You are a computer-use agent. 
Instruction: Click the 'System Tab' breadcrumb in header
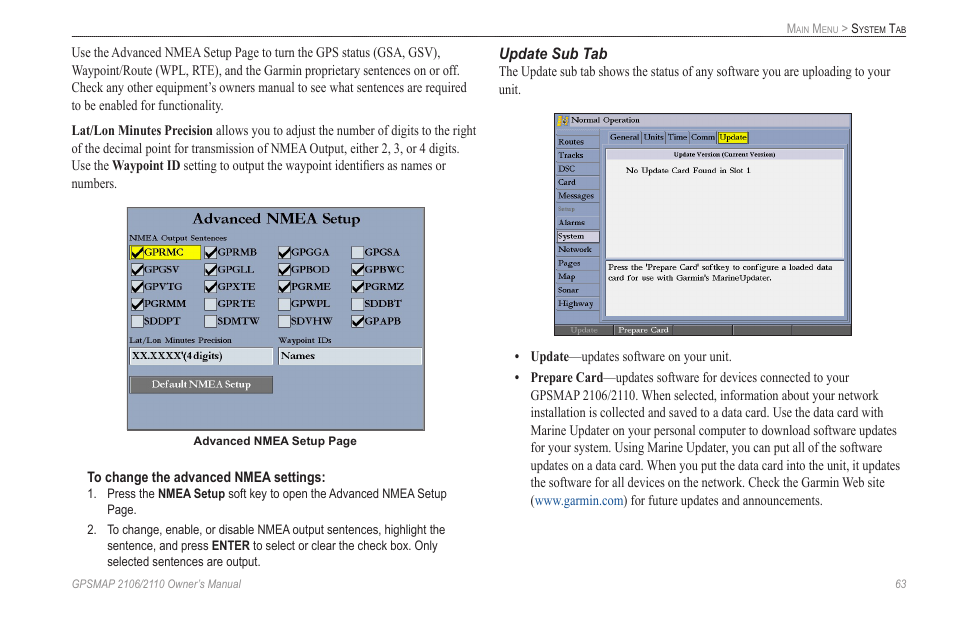879,29
